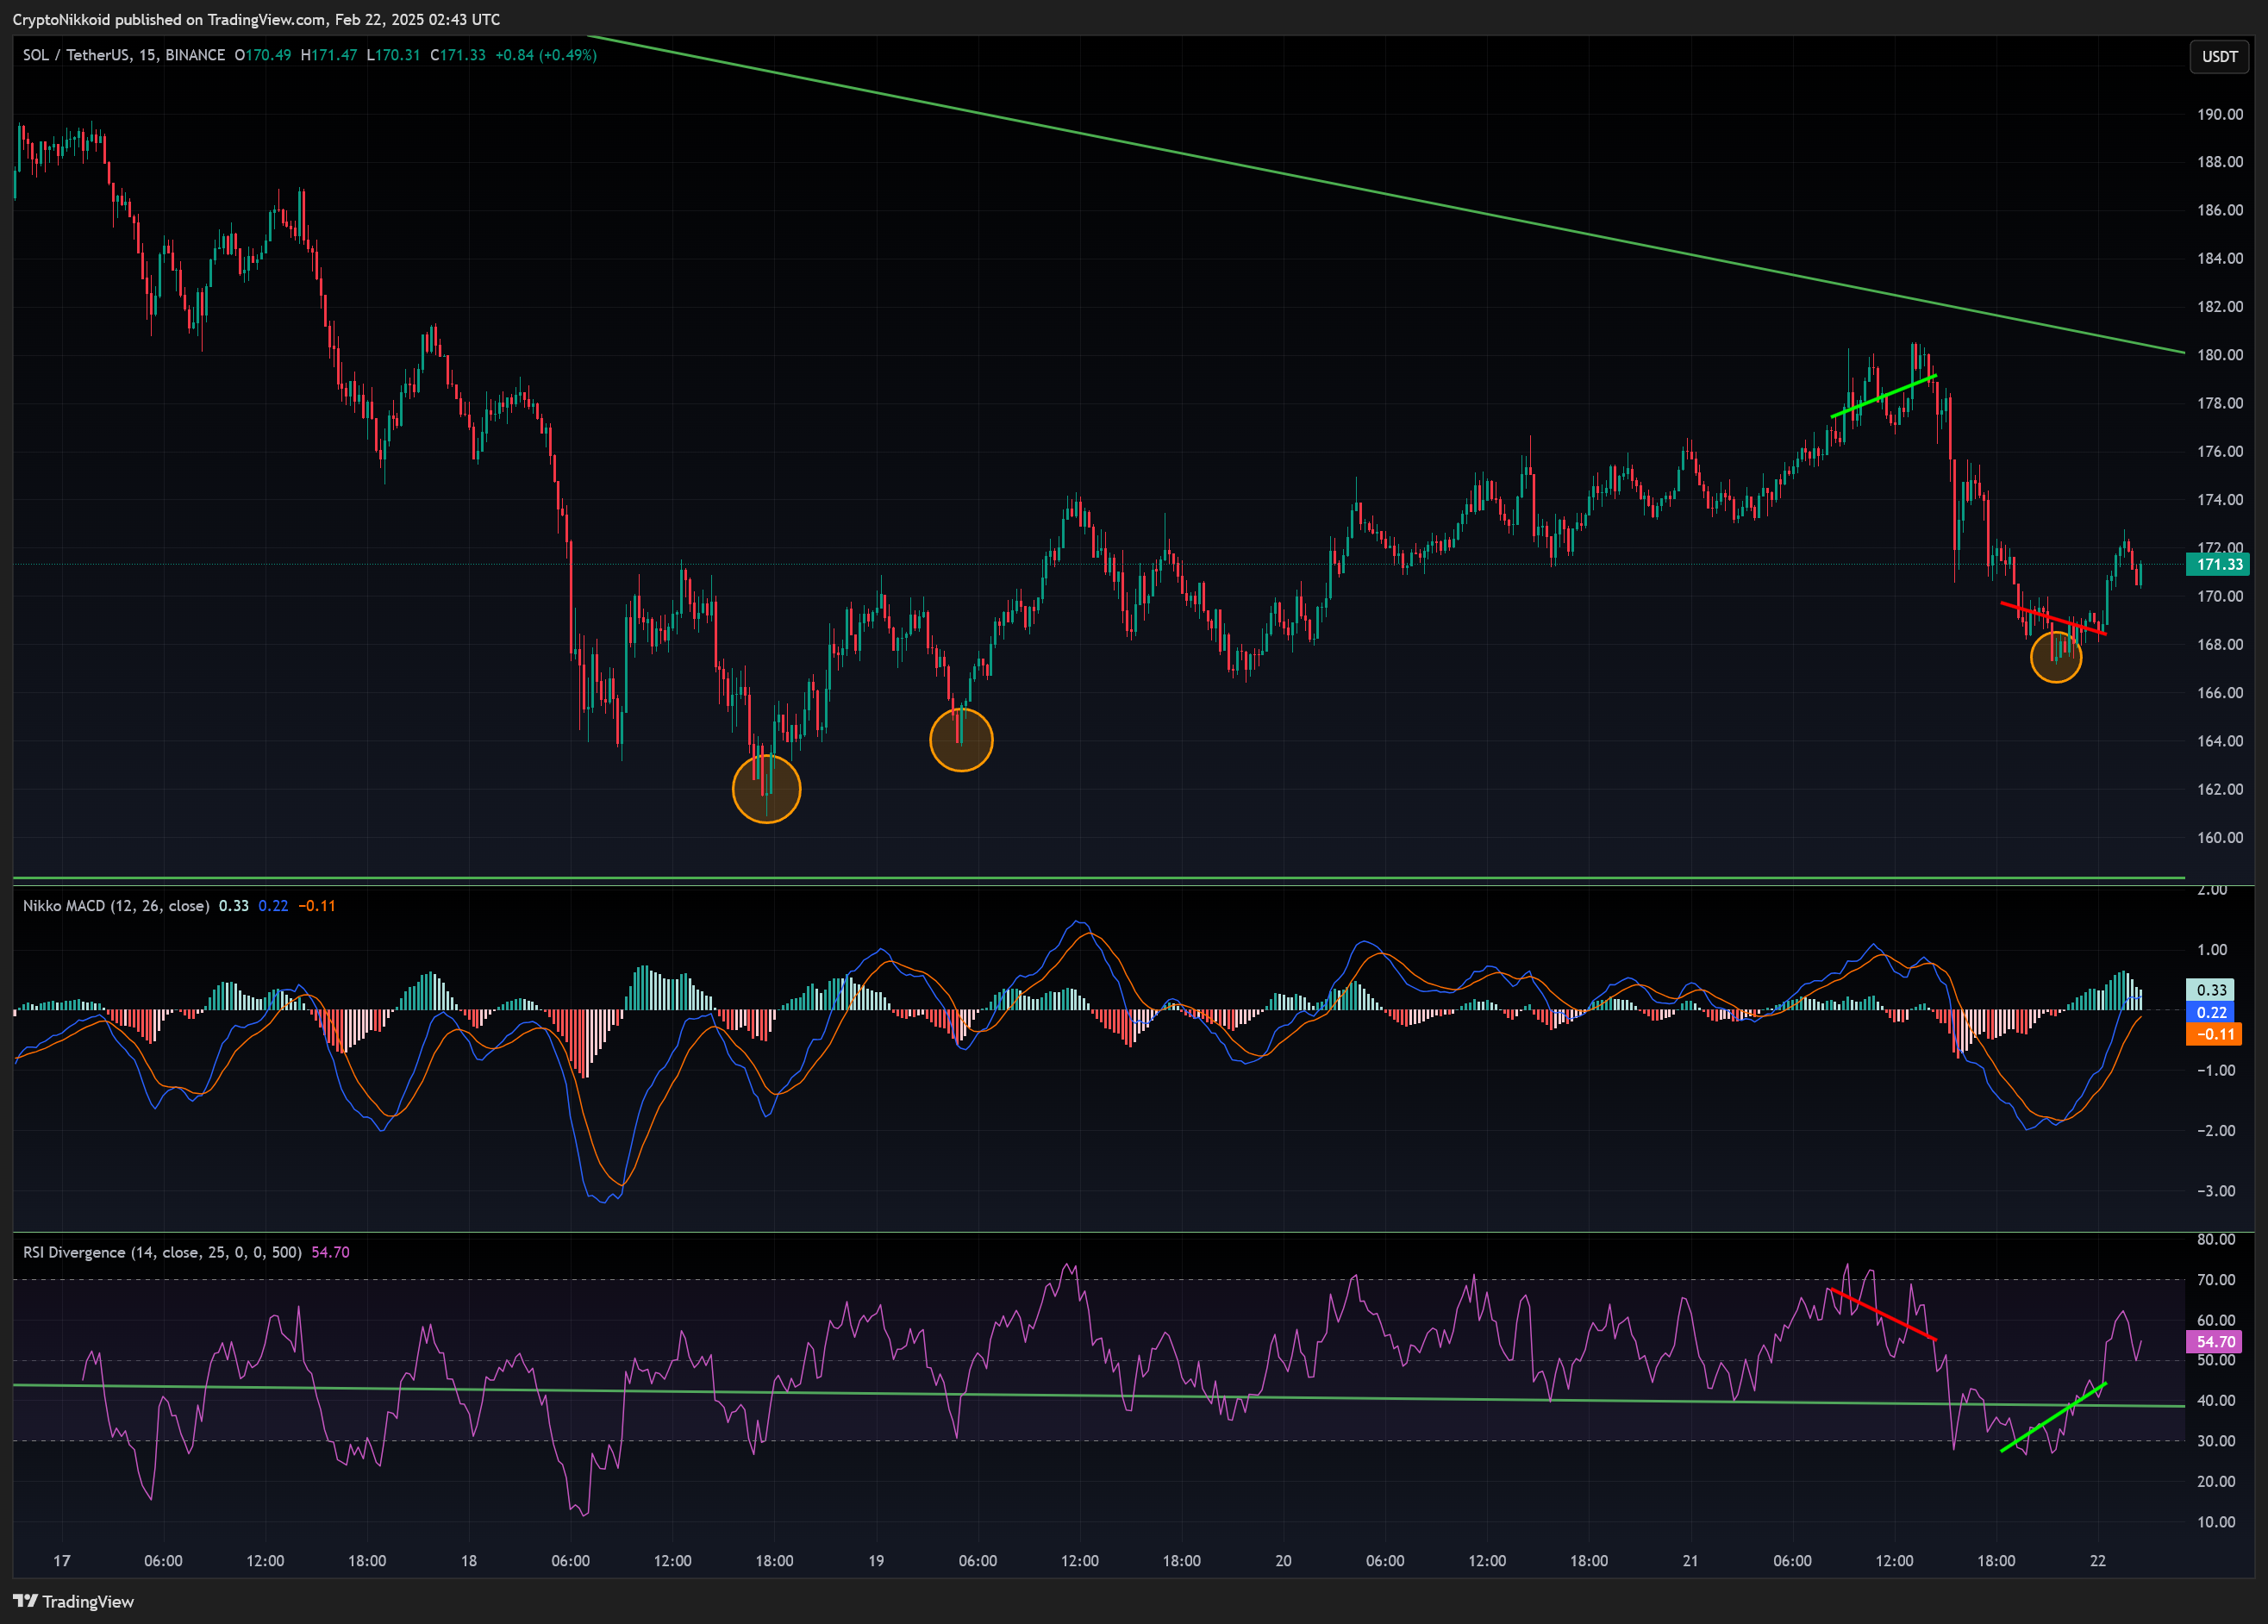Click the −2.00 MACD axis label
The image size is (2268, 1624).
pyautogui.click(x=2215, y=1131)
